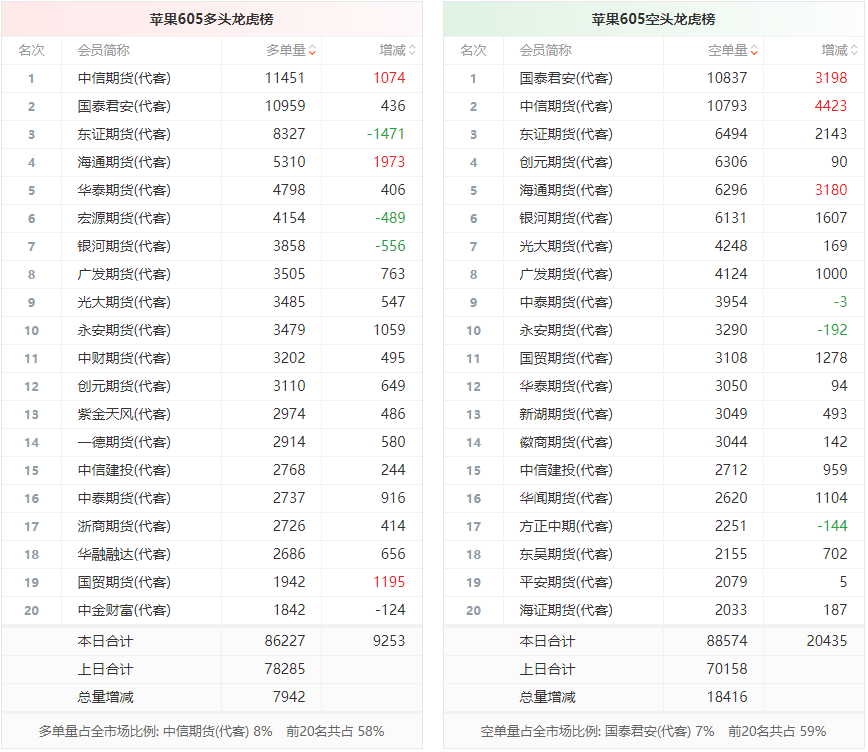
Task: Select 新湖期货(代客) row
Action: coord(654,414)
